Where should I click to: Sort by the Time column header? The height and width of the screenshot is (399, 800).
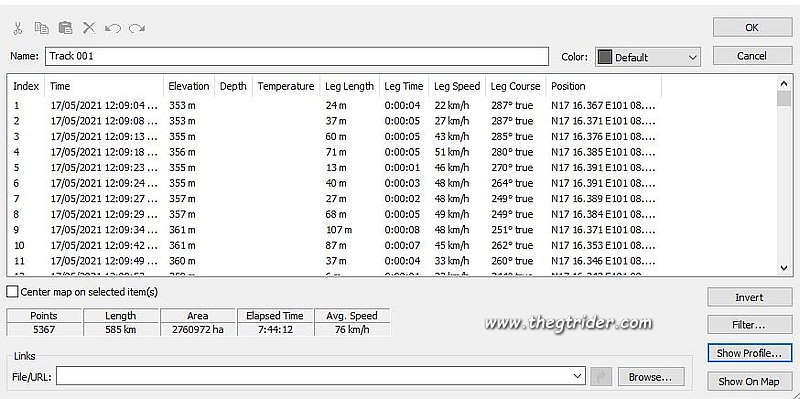pyautogui.click(x=104, y=86)
